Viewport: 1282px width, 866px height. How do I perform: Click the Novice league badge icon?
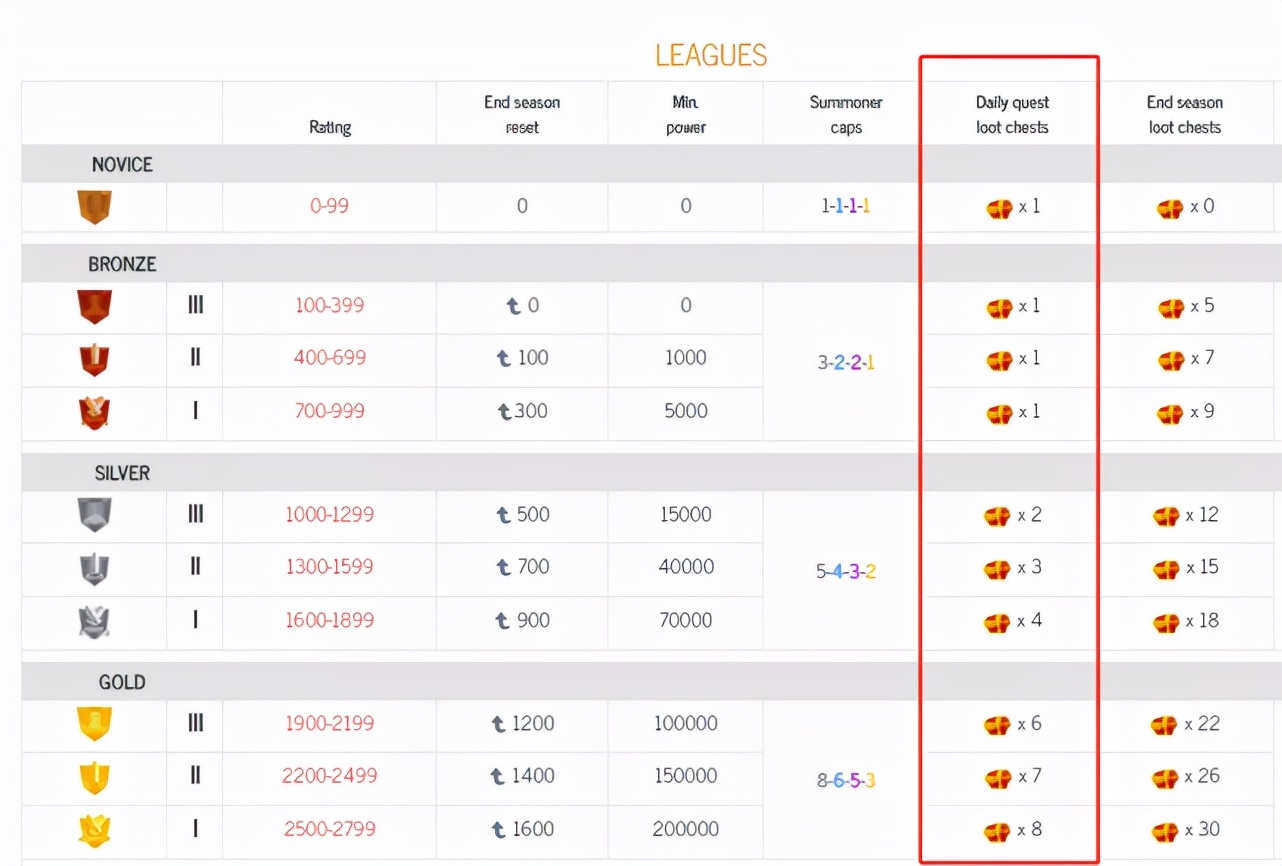94,207
